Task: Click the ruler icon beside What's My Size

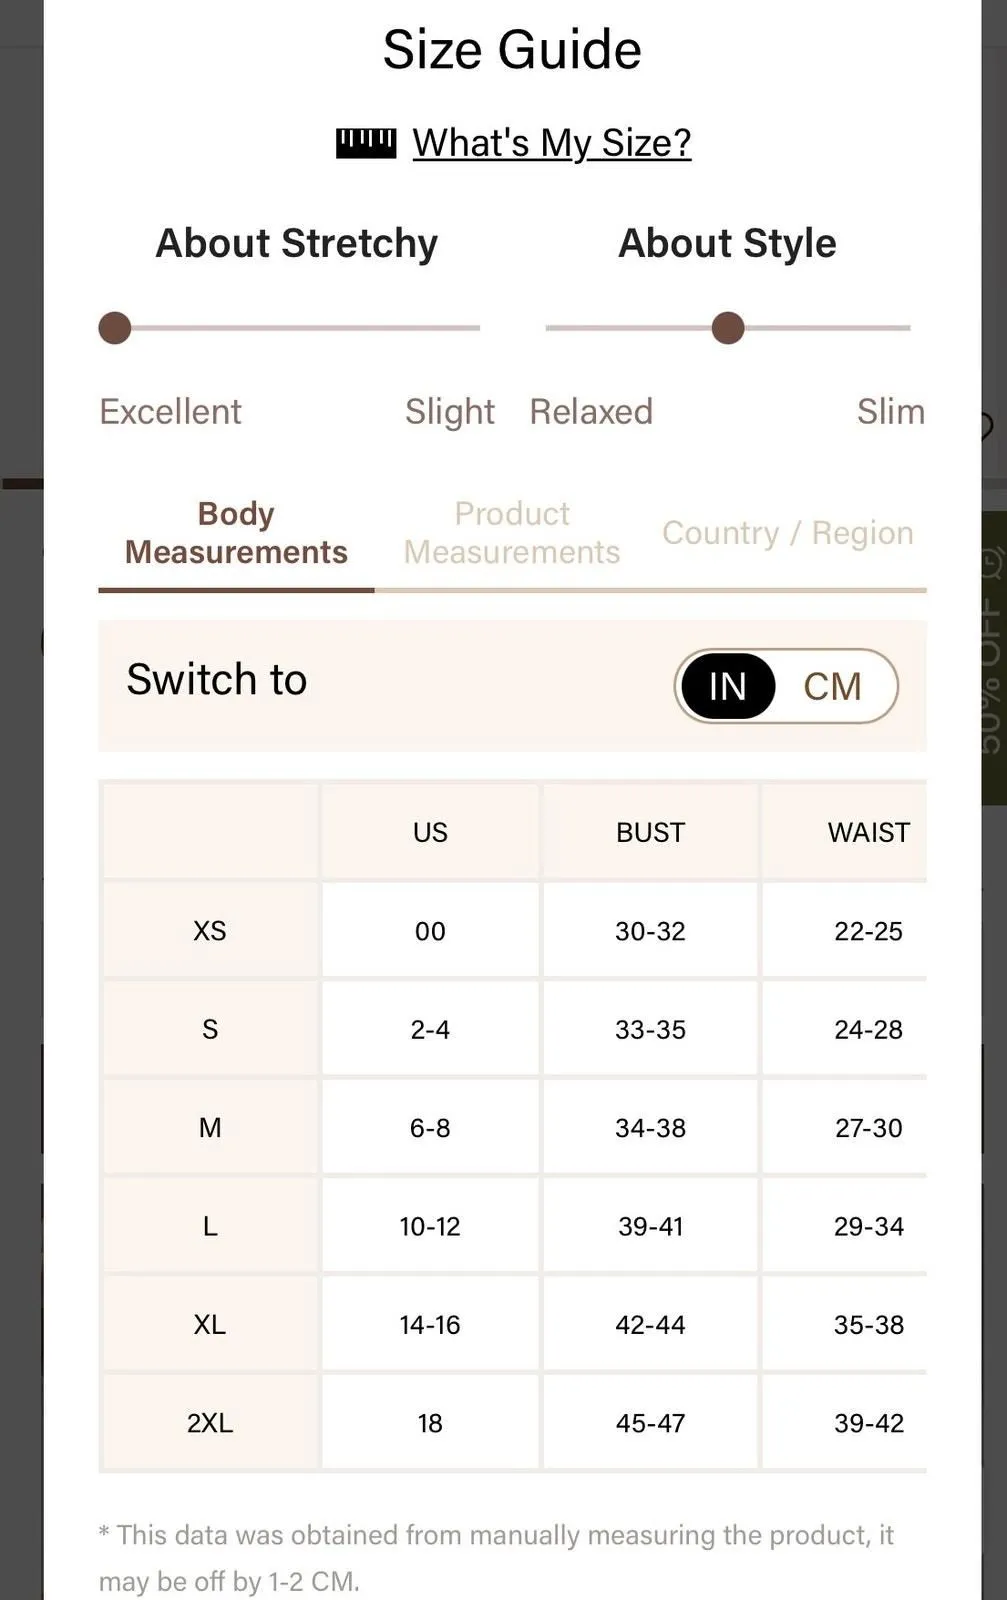Action: [x=366, y=144]
